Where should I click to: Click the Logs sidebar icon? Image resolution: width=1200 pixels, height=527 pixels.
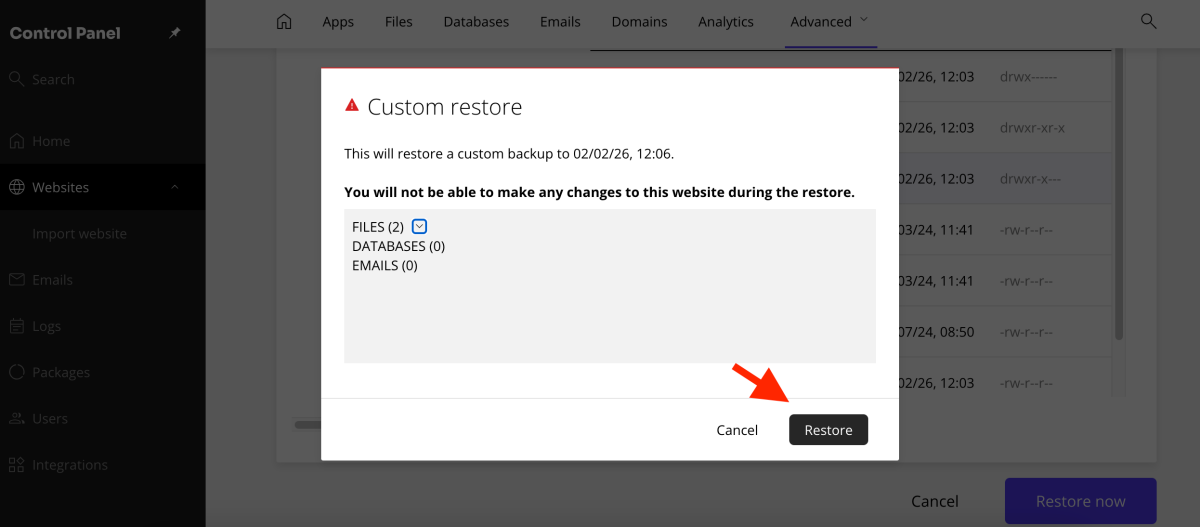[16, 326]
